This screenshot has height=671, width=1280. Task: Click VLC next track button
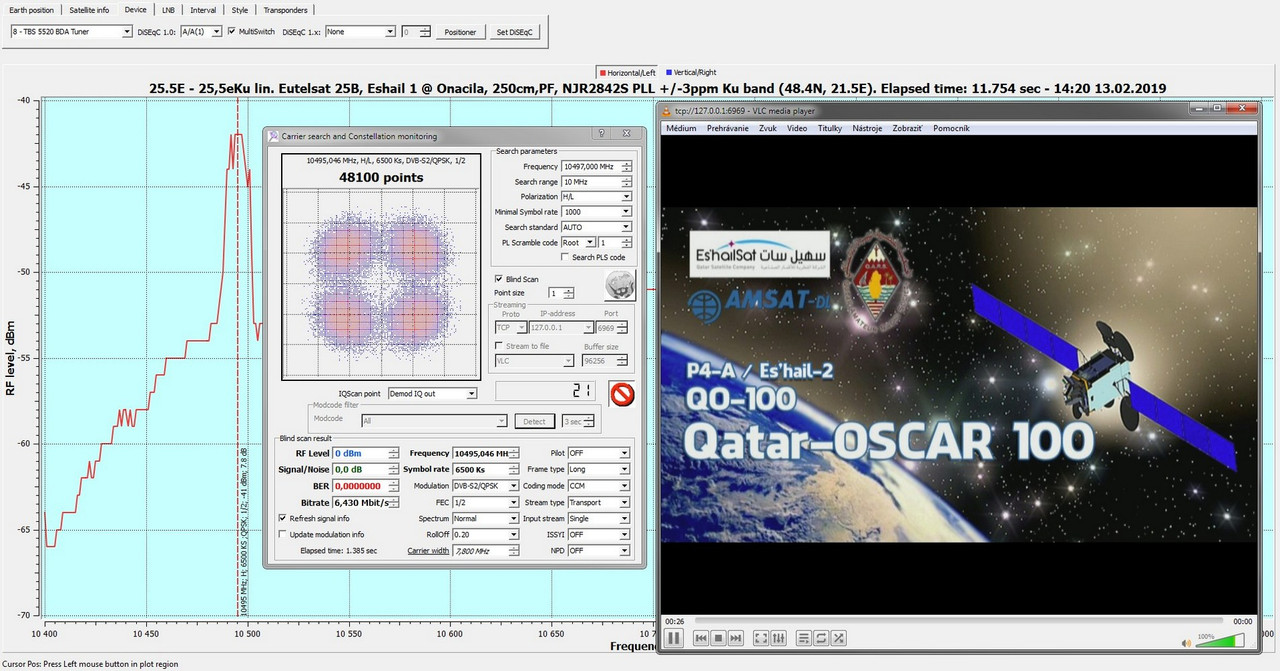click(x=736, y=638)
